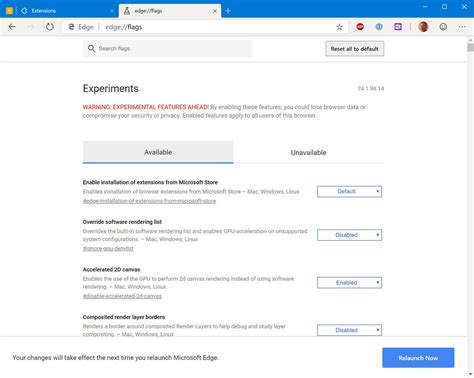Open #edge-installation-of-extensions-from-microsoft-store link
Viewport: 474px width, 378px height.
coord(149,201)
